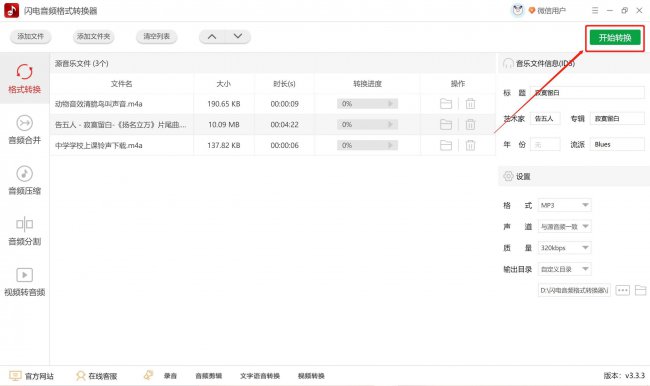The width and height of the screenshot is (650, 386).
Task: Click the progress bar of 中学学校上课铃声下载.m4a
Action: click(367, 145)
